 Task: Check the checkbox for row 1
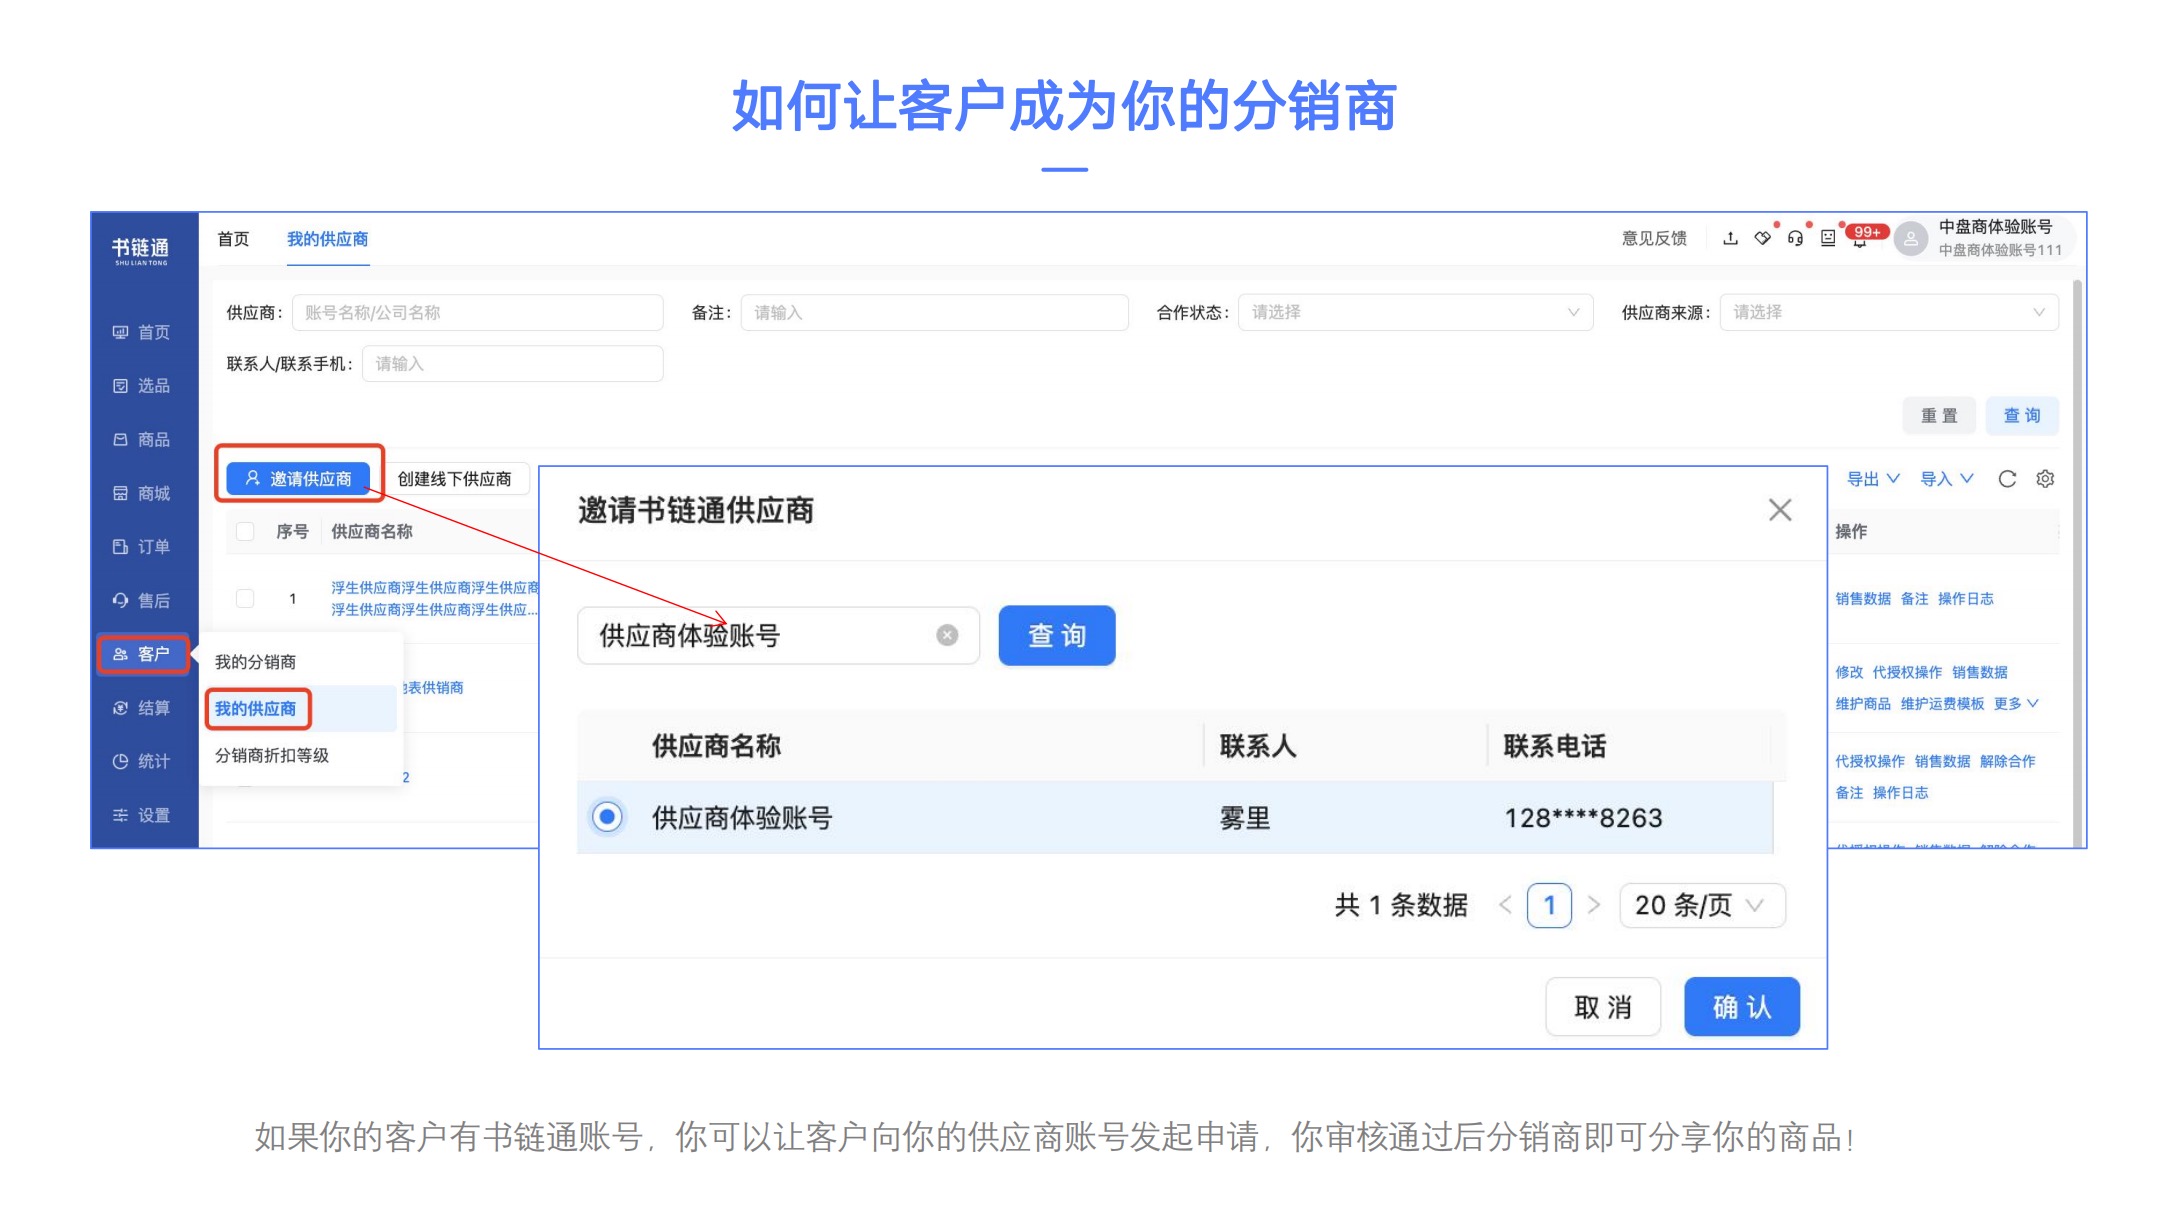click(x=245, y=598)
